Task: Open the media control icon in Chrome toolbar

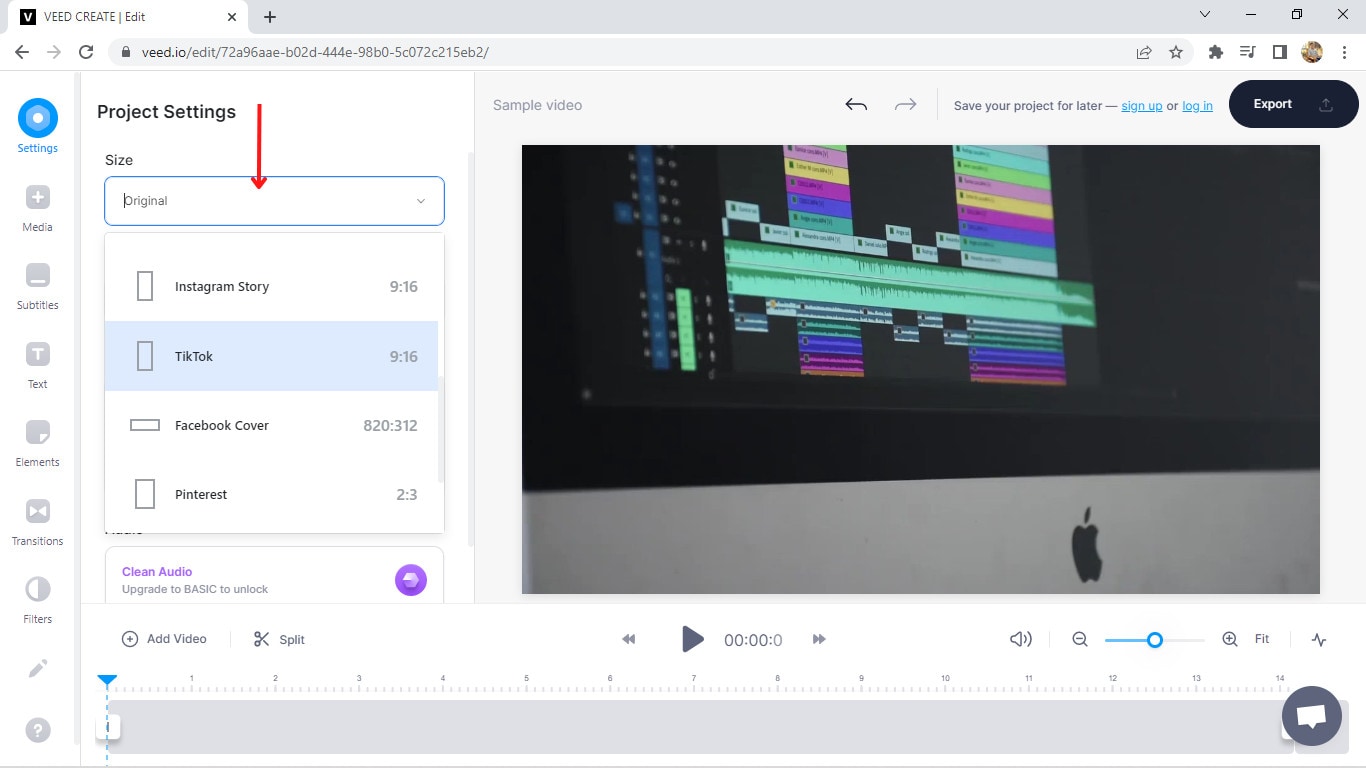Action: (1247, 52)
